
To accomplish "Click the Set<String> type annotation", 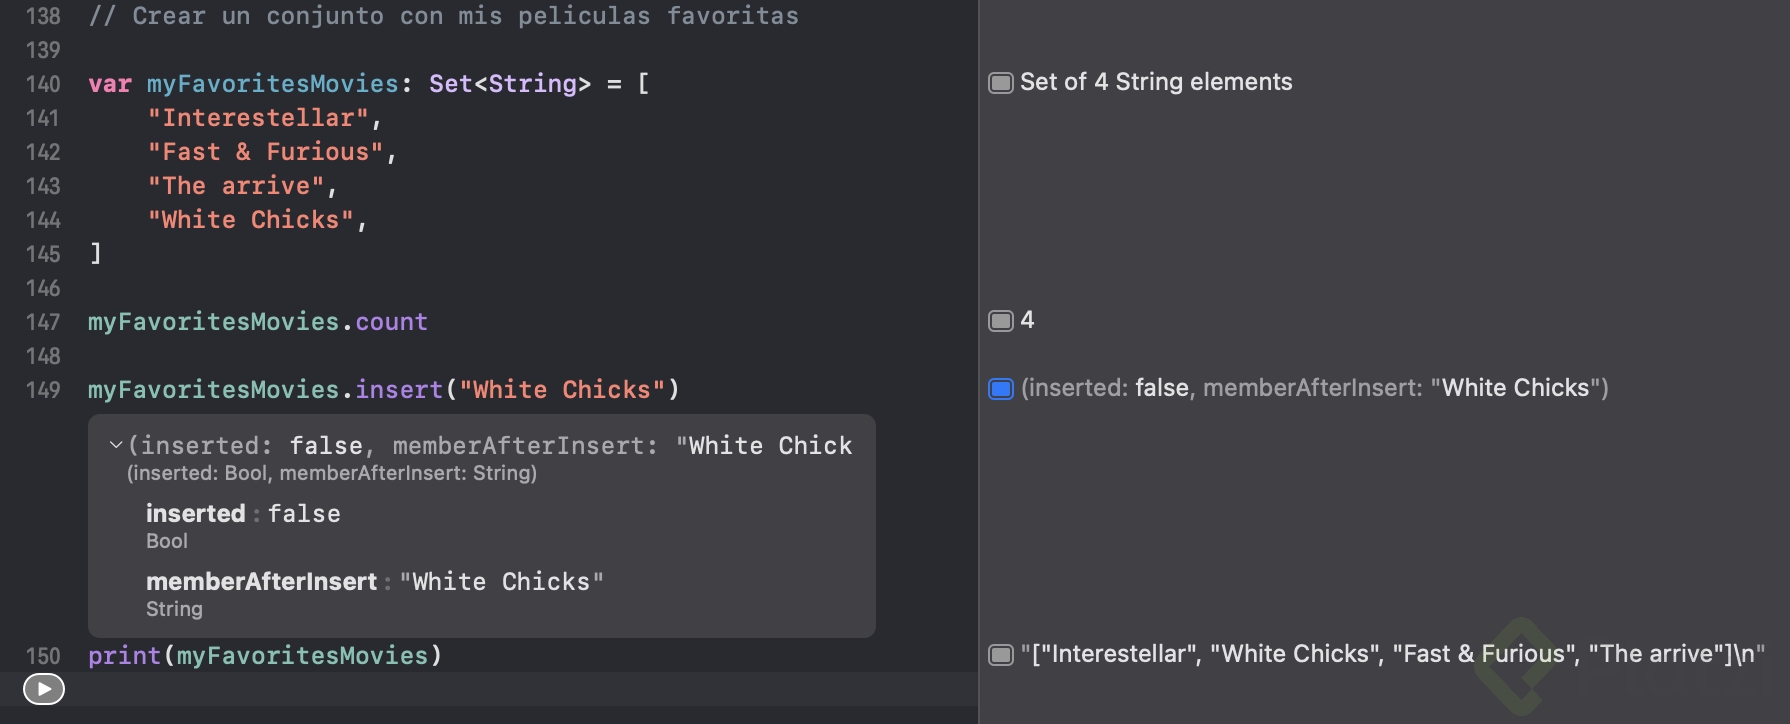I will point(509,84).
